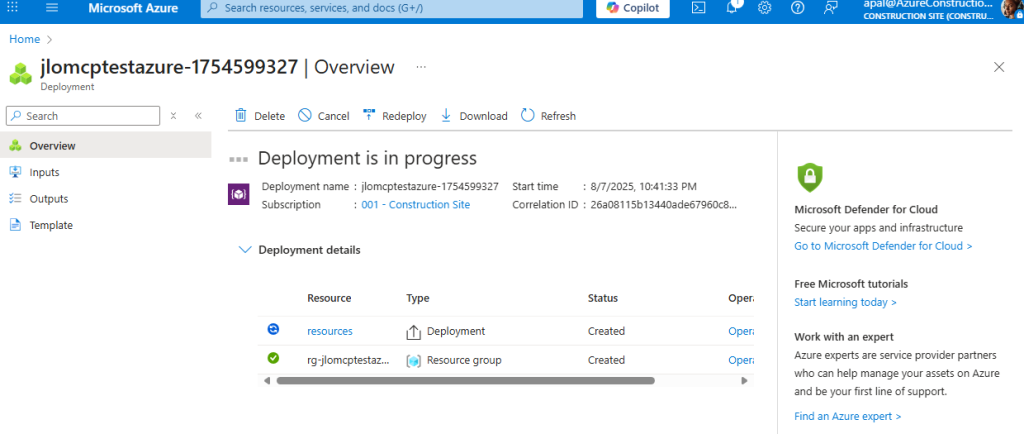Click the Copilot button
This screenshot has width=1024, height=434.
[633, 8]
